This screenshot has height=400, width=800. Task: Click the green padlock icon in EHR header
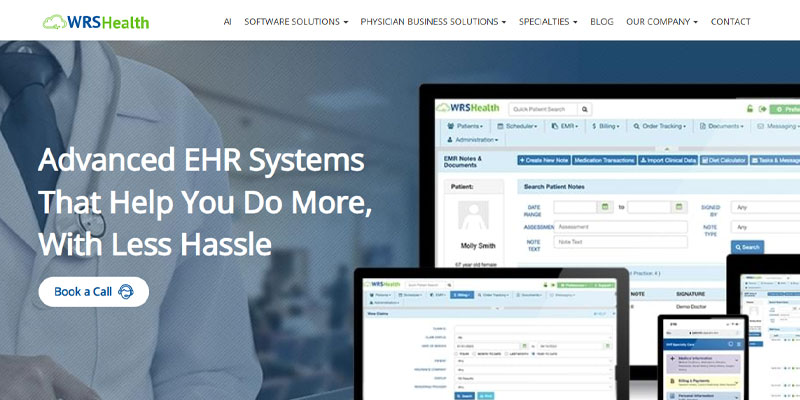[749, 109]
